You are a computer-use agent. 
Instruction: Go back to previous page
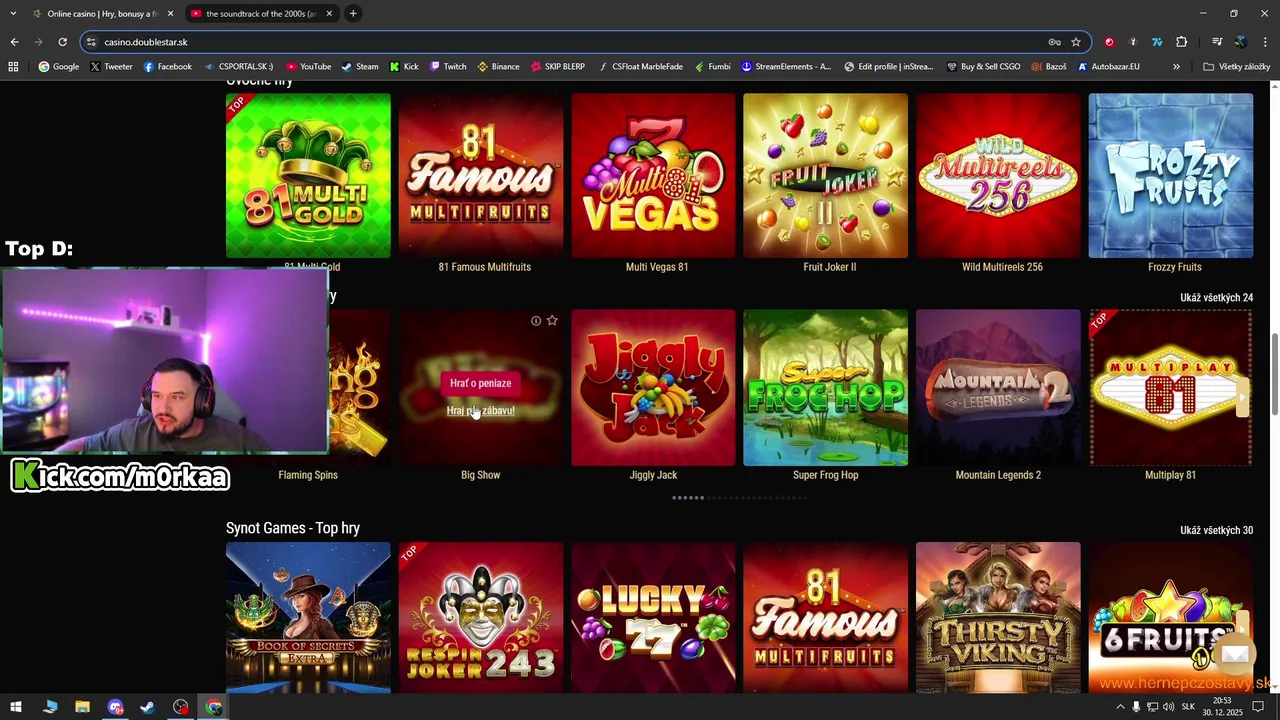click(x=14, y=42)
